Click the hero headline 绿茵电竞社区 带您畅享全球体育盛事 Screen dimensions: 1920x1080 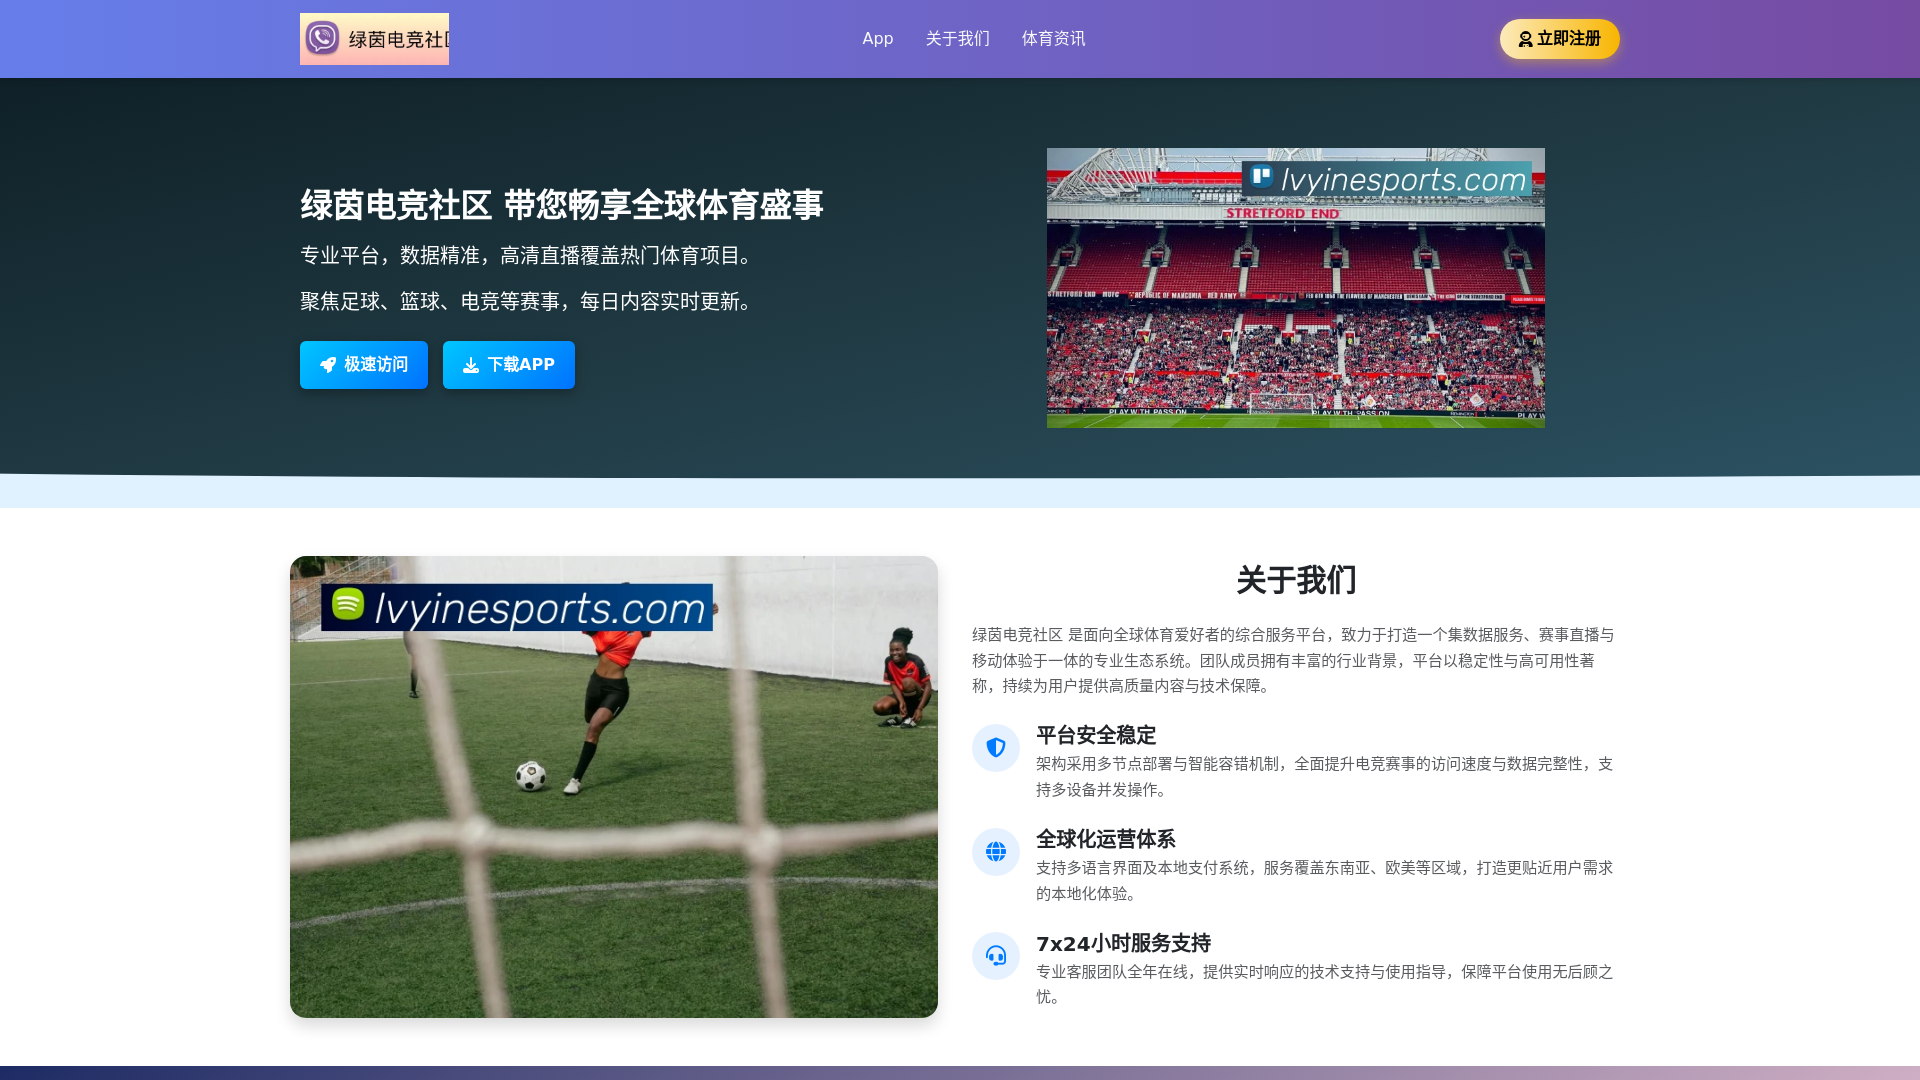click(562, 205)
